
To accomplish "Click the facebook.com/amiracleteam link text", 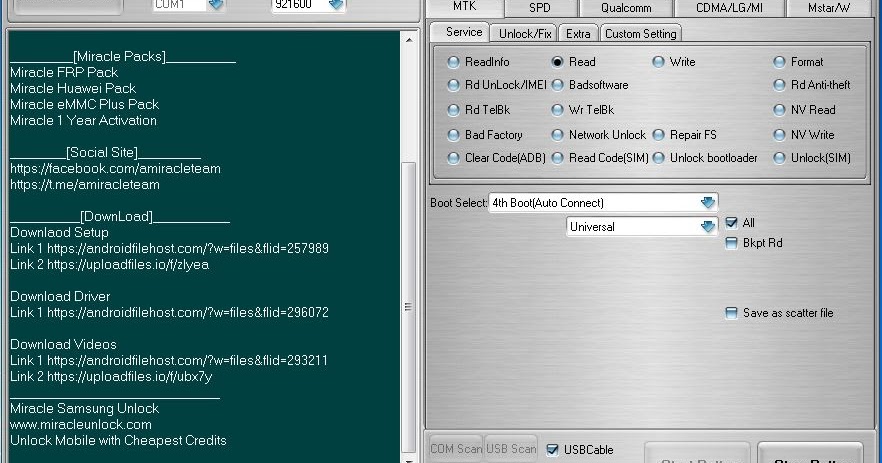I will click(115, 169).
